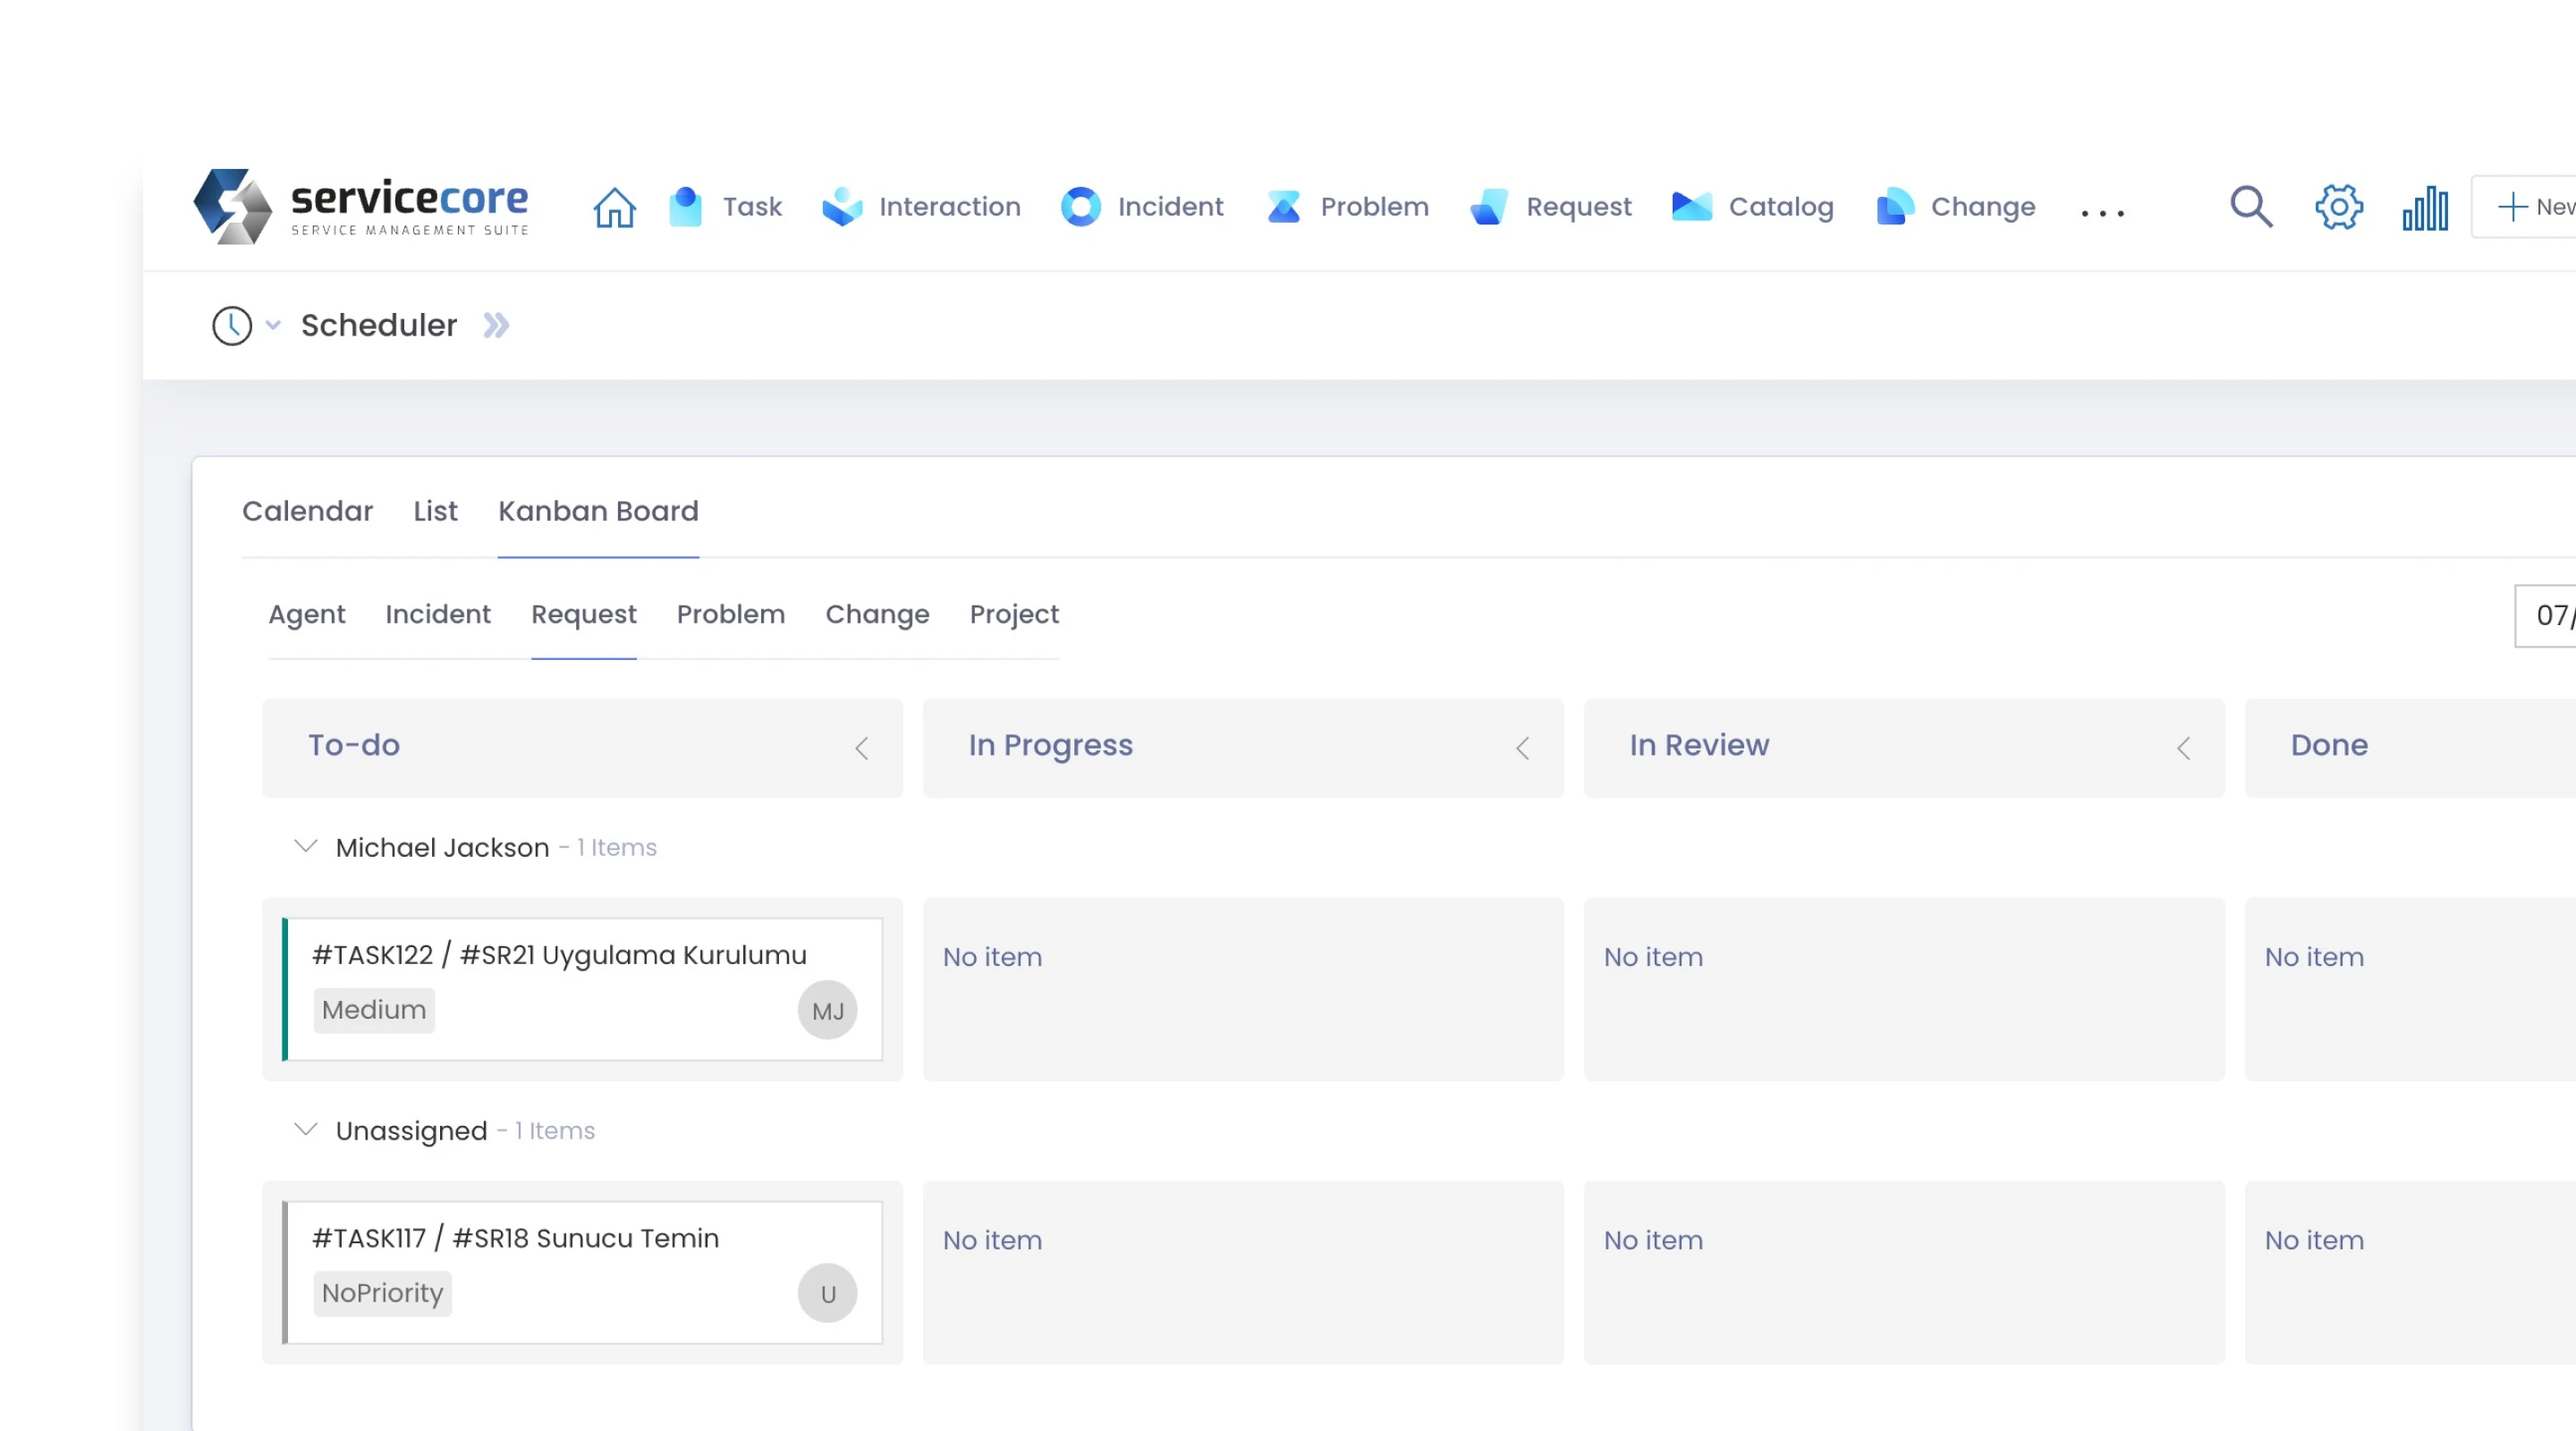The image size is (2576, 1431).
Task: Click the U avatar on TASK117 card
Action: click(x=828, y=1293)
